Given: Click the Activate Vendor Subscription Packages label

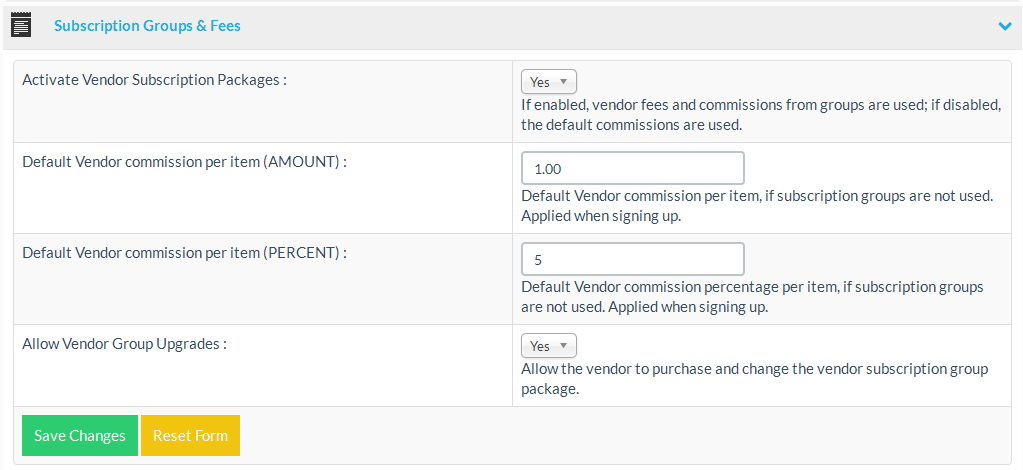Looking at the screenshot, I should [154, 80].
